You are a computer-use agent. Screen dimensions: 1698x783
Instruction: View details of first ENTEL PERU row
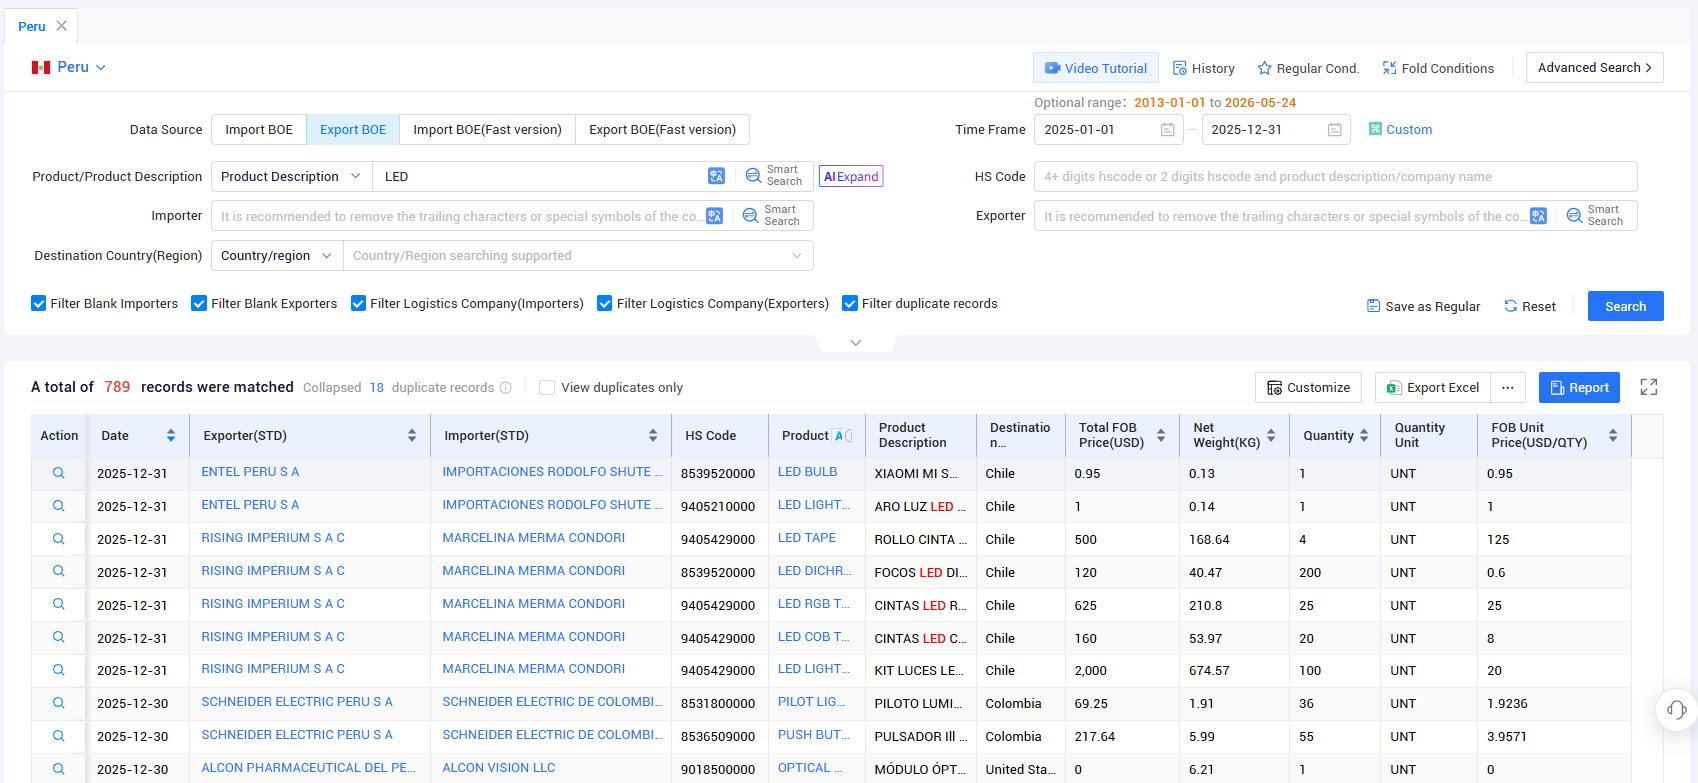click(59, 473)
